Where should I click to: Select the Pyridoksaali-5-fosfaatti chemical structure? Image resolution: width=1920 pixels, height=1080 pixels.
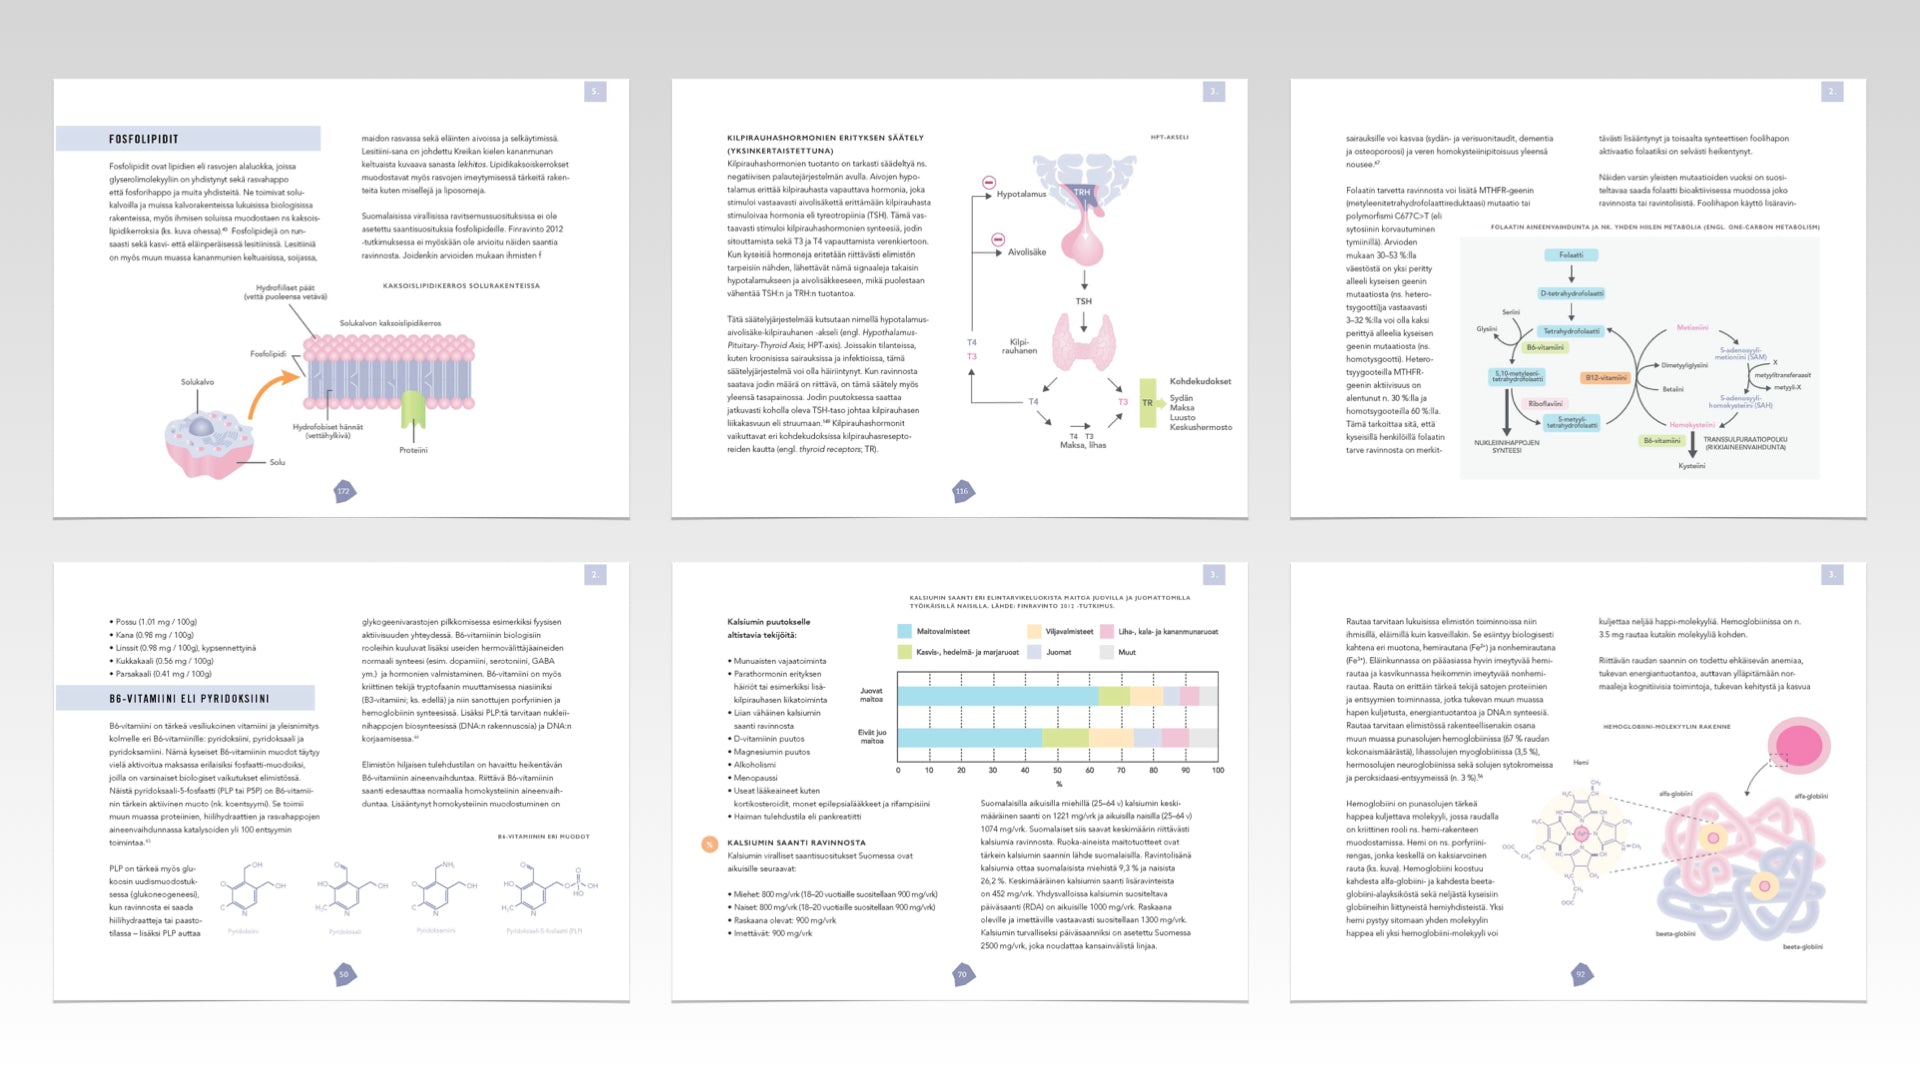pos(551,890)
